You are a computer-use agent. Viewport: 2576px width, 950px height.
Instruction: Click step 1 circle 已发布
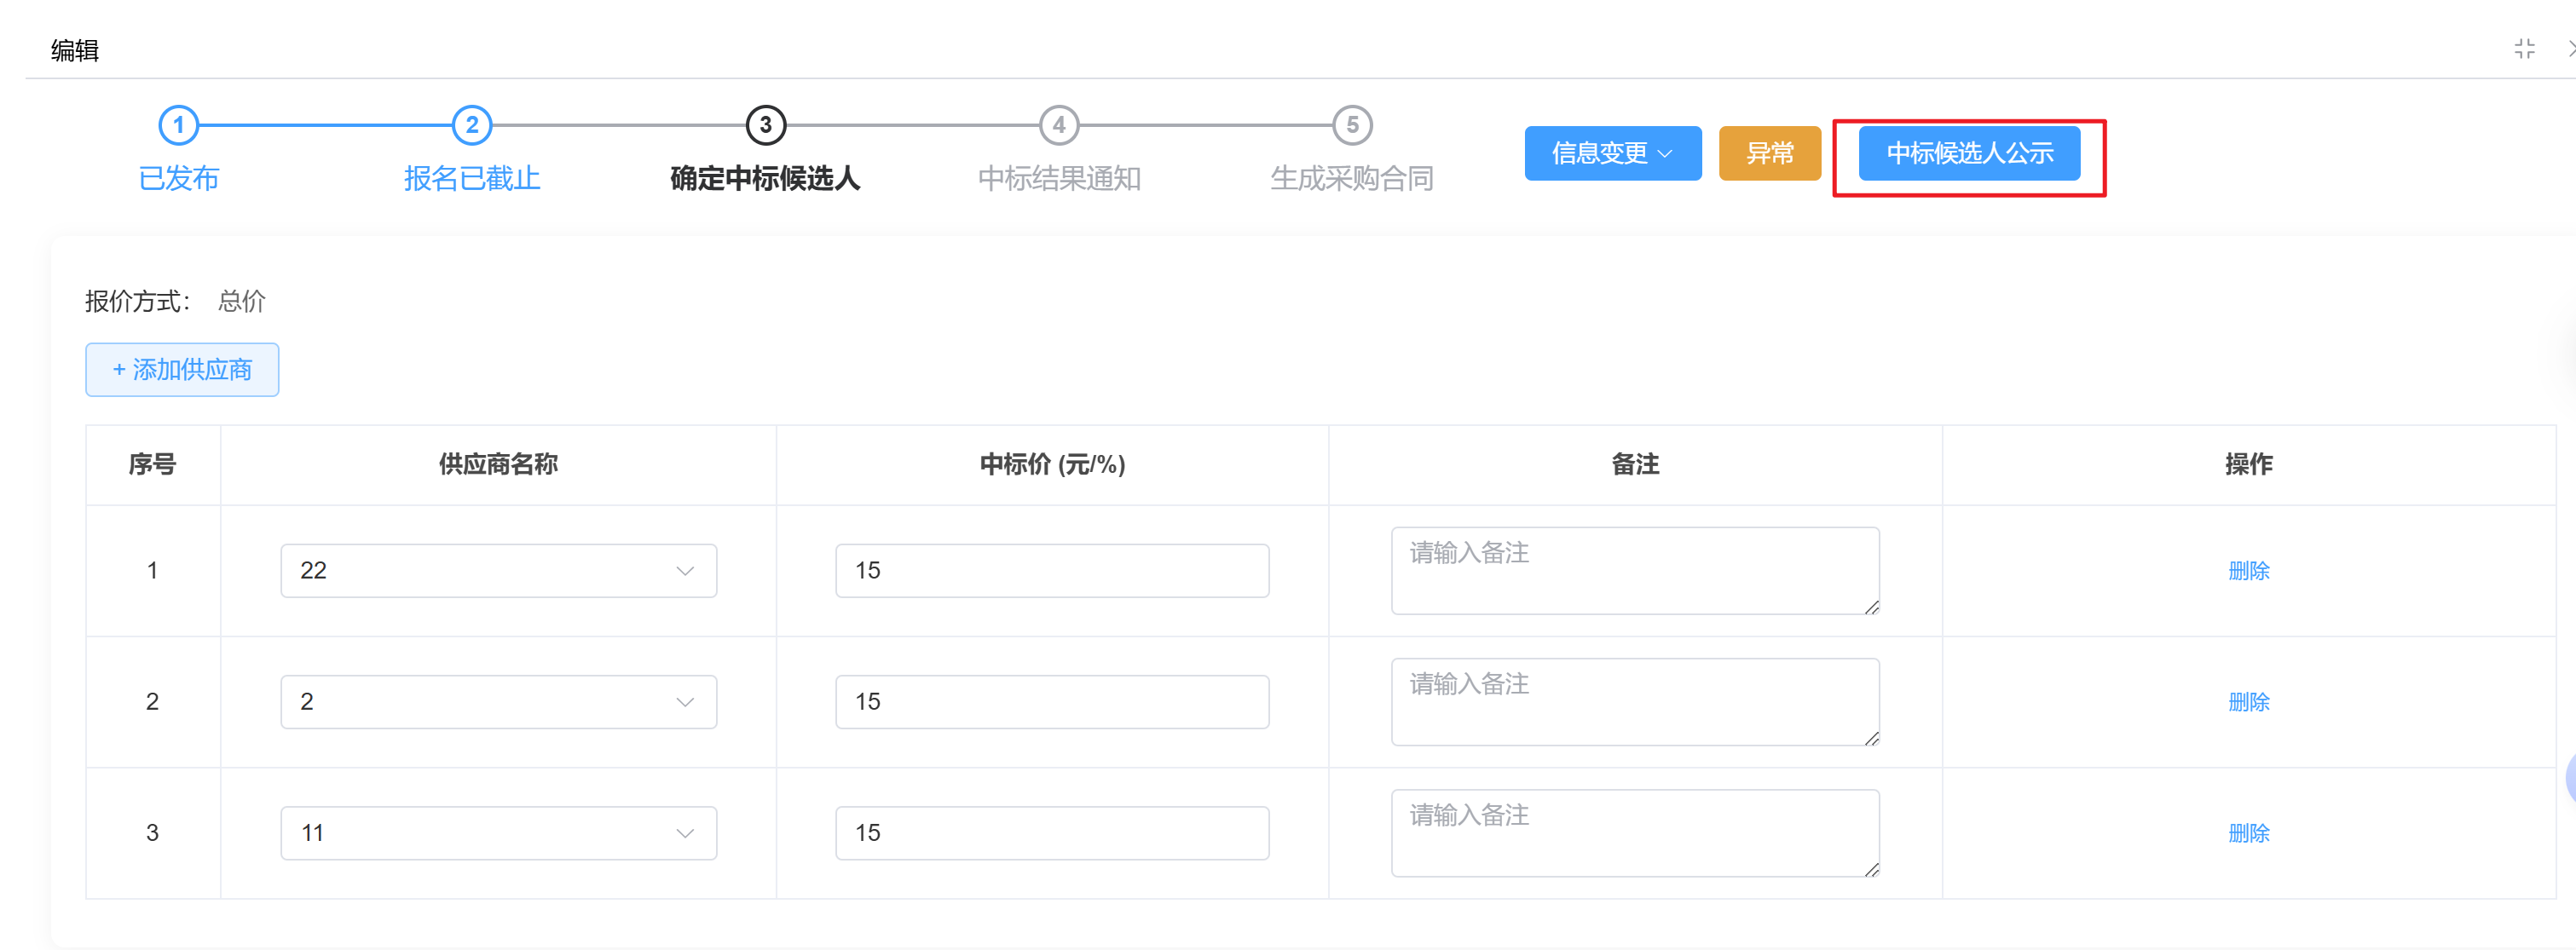tap(179, 125)
